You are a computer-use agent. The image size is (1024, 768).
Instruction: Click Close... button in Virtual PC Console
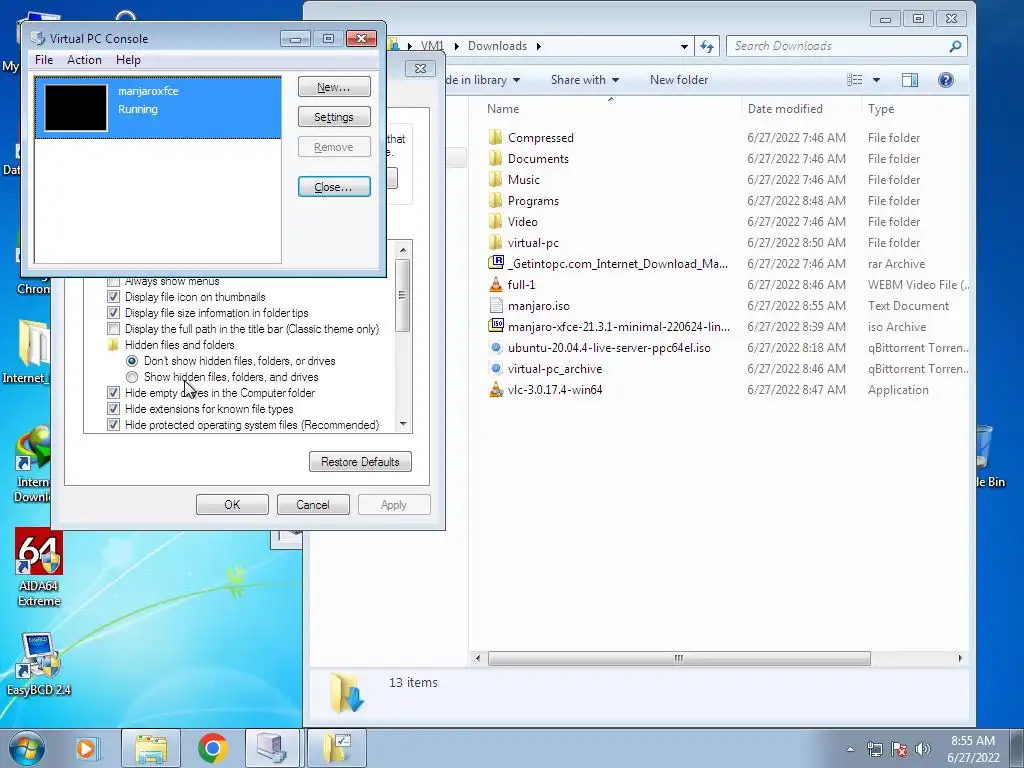coord(334,187)
